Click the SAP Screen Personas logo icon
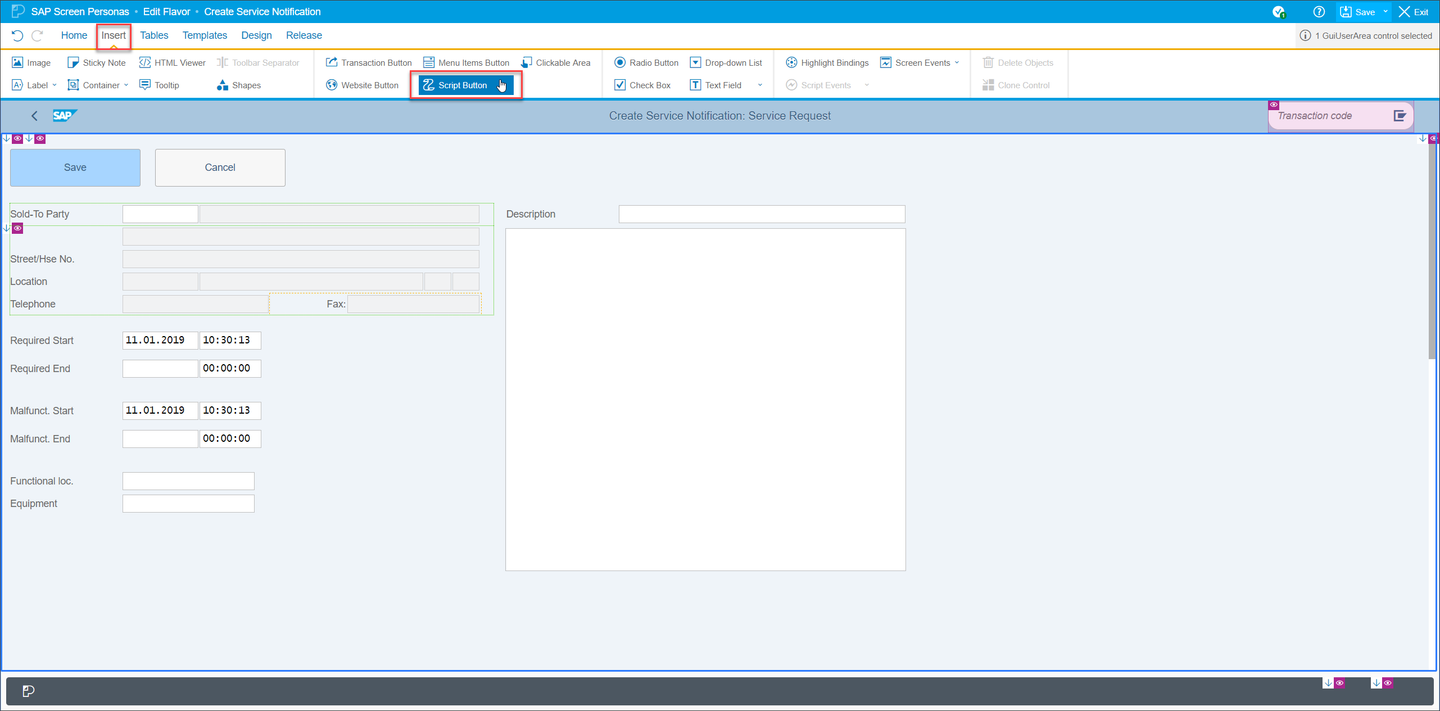 (17, 11)
